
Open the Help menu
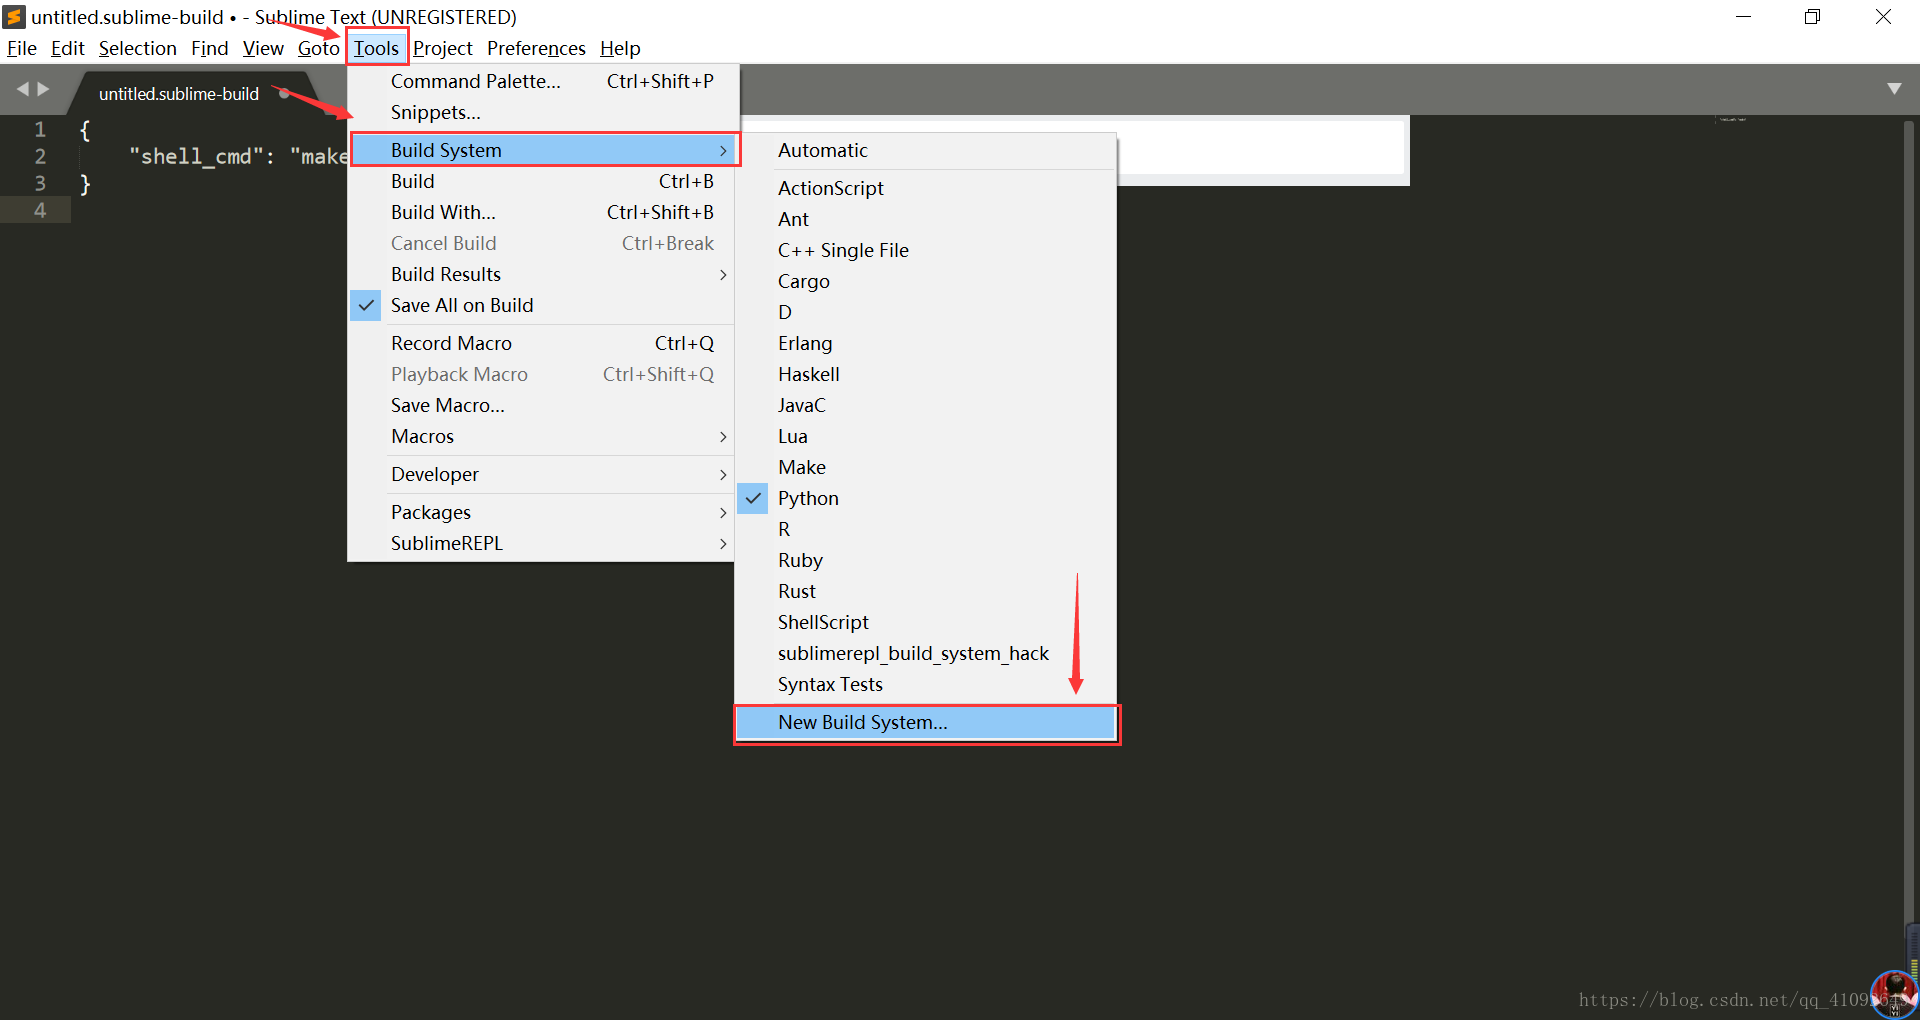point(619,48)
